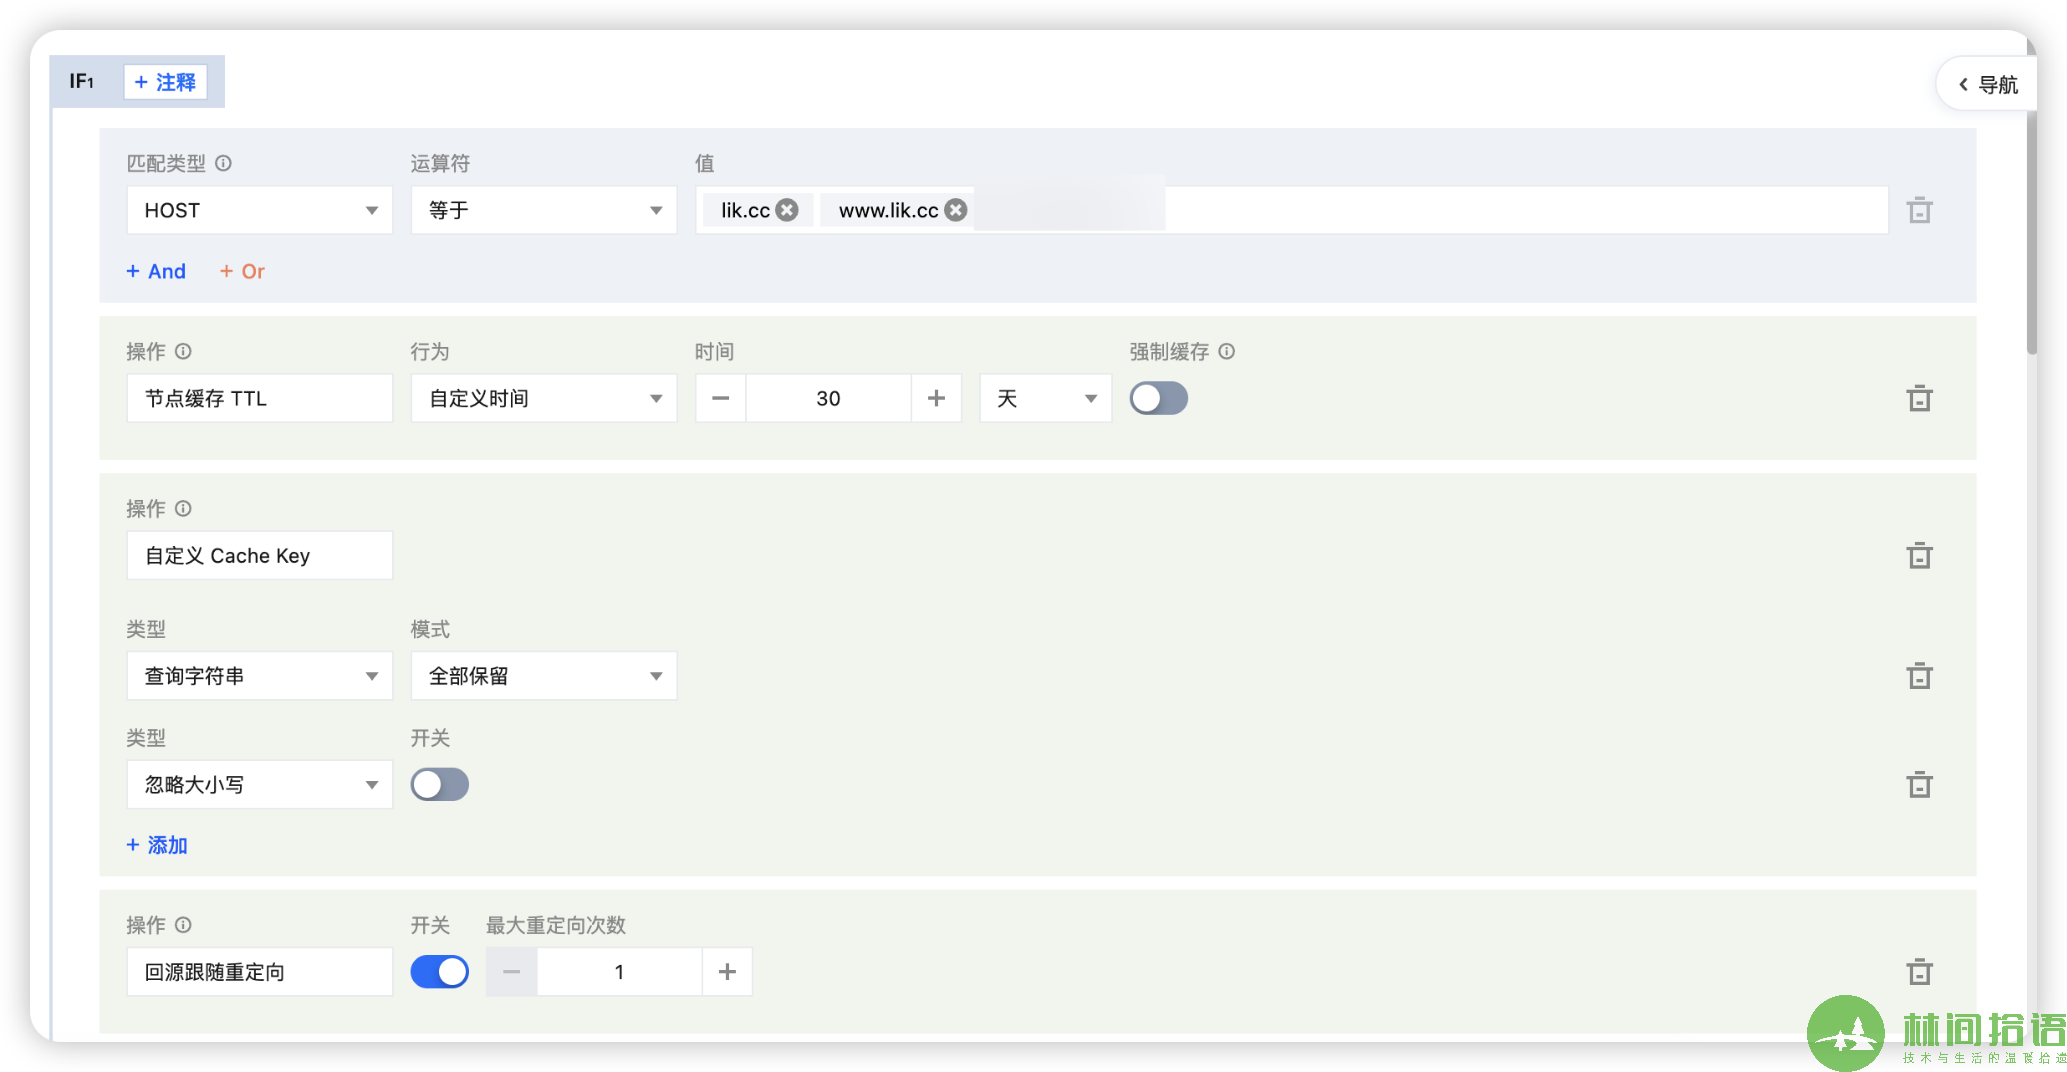The height and width of the screenshot is (1072, 2067).
Task: Click the +添加 link to add type
Action: click(157, 845)
